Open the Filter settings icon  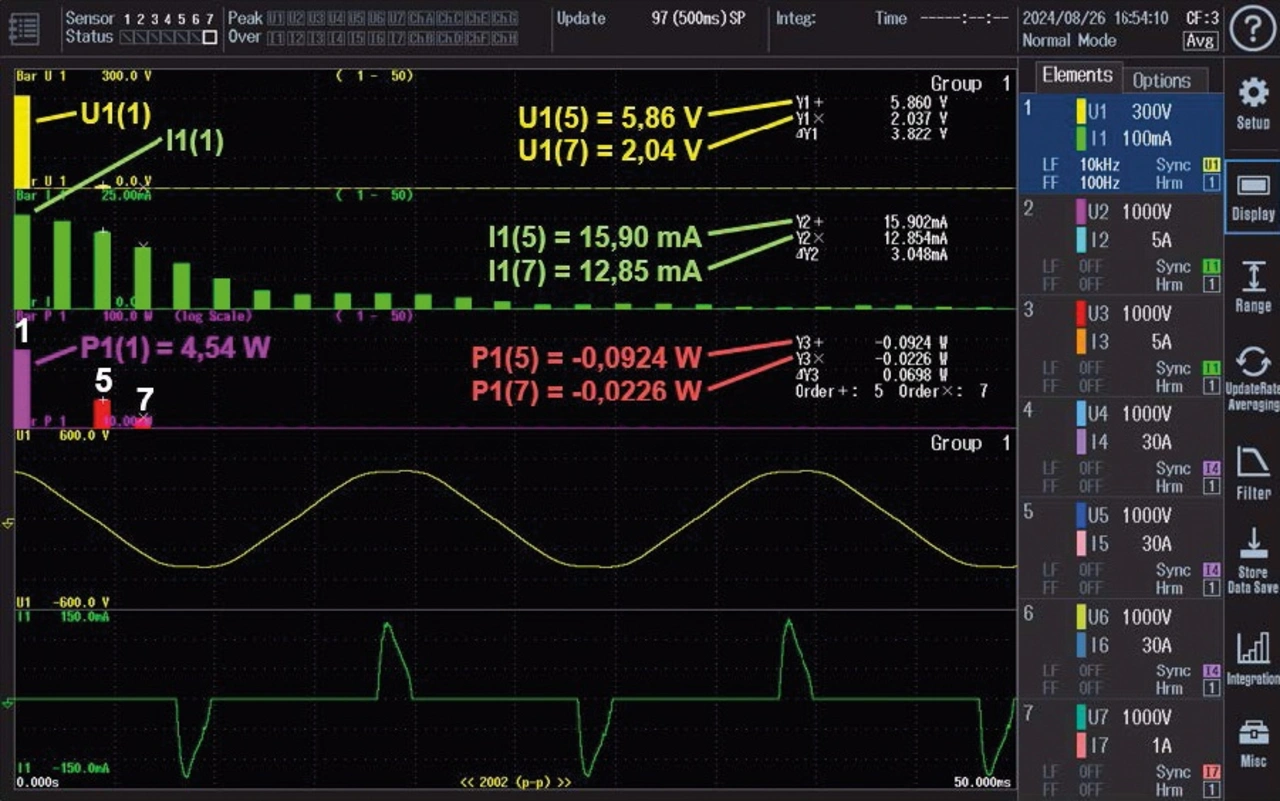coord(1252,472)
